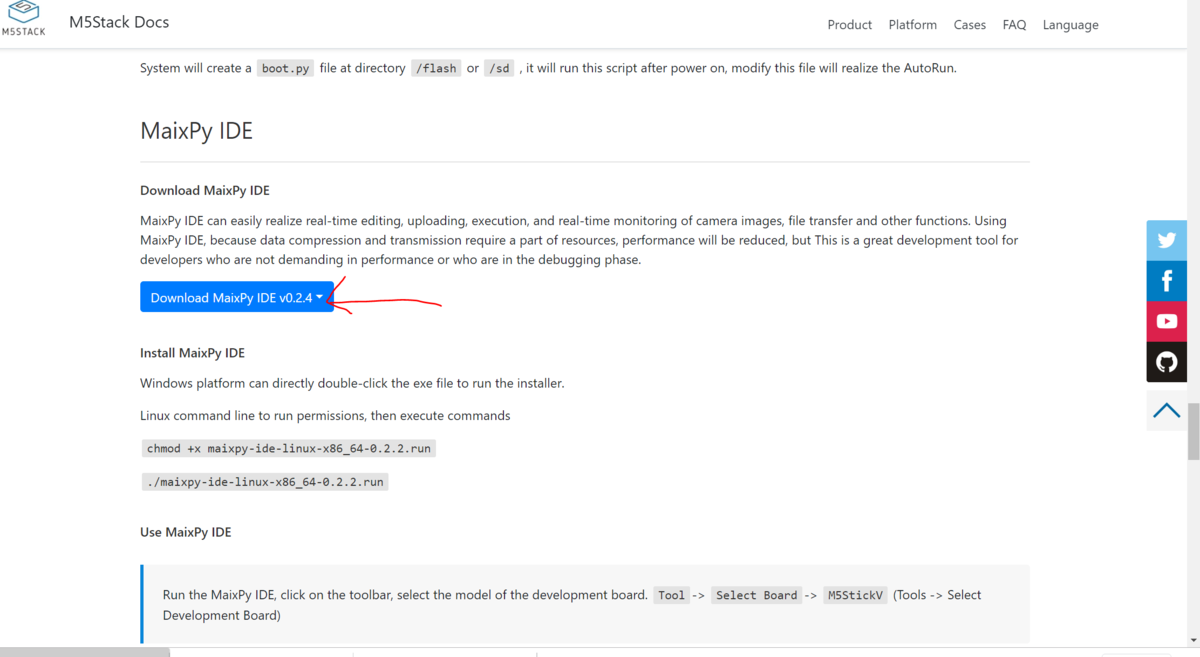Click the 'Install MaixPy IDE' subheading

point(193,353)
